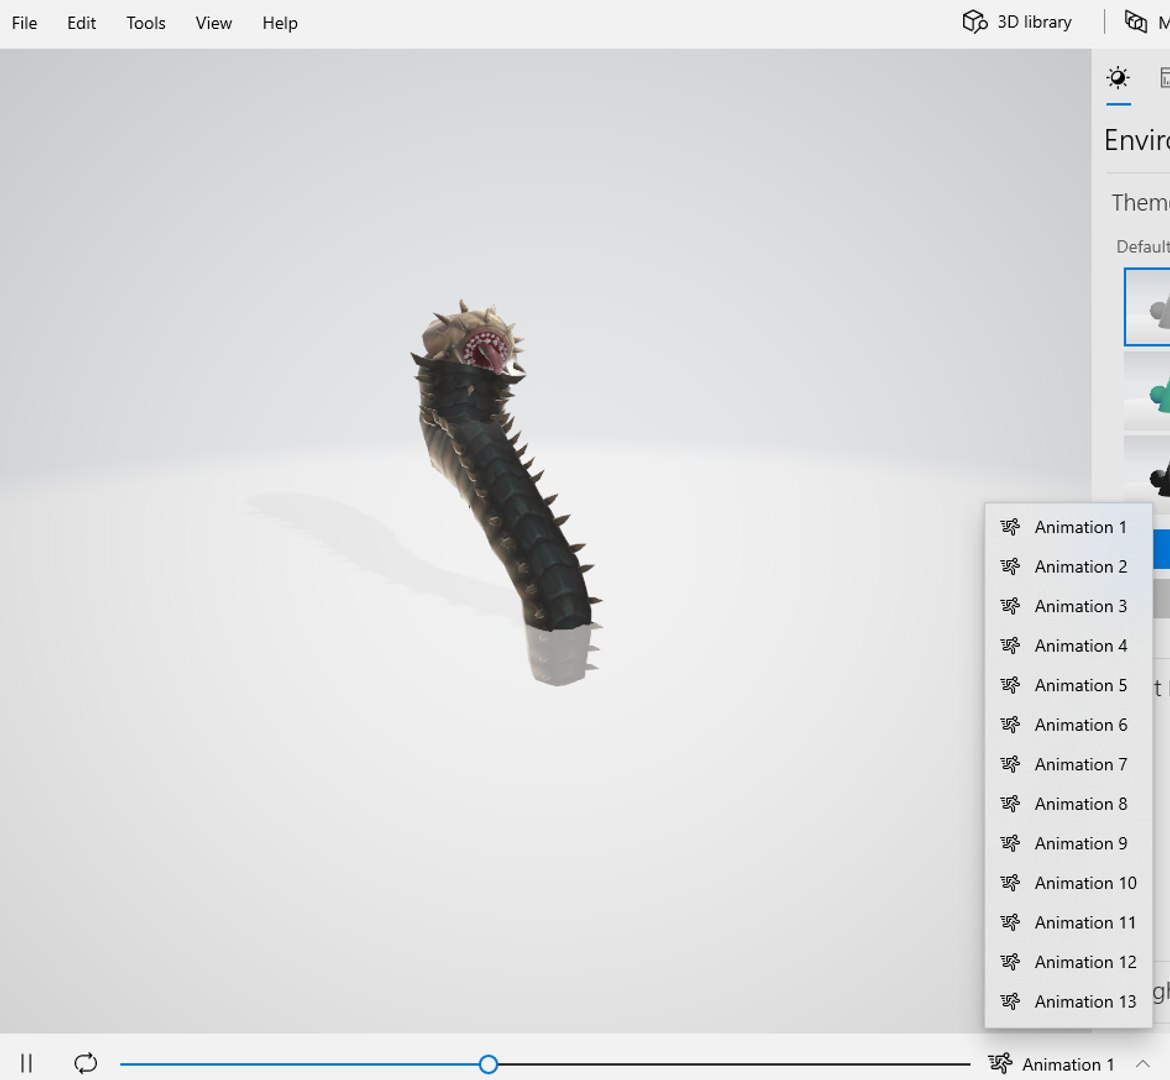
Task: Choose Animation 12 from the list
Action: [x=1069, y=962]
